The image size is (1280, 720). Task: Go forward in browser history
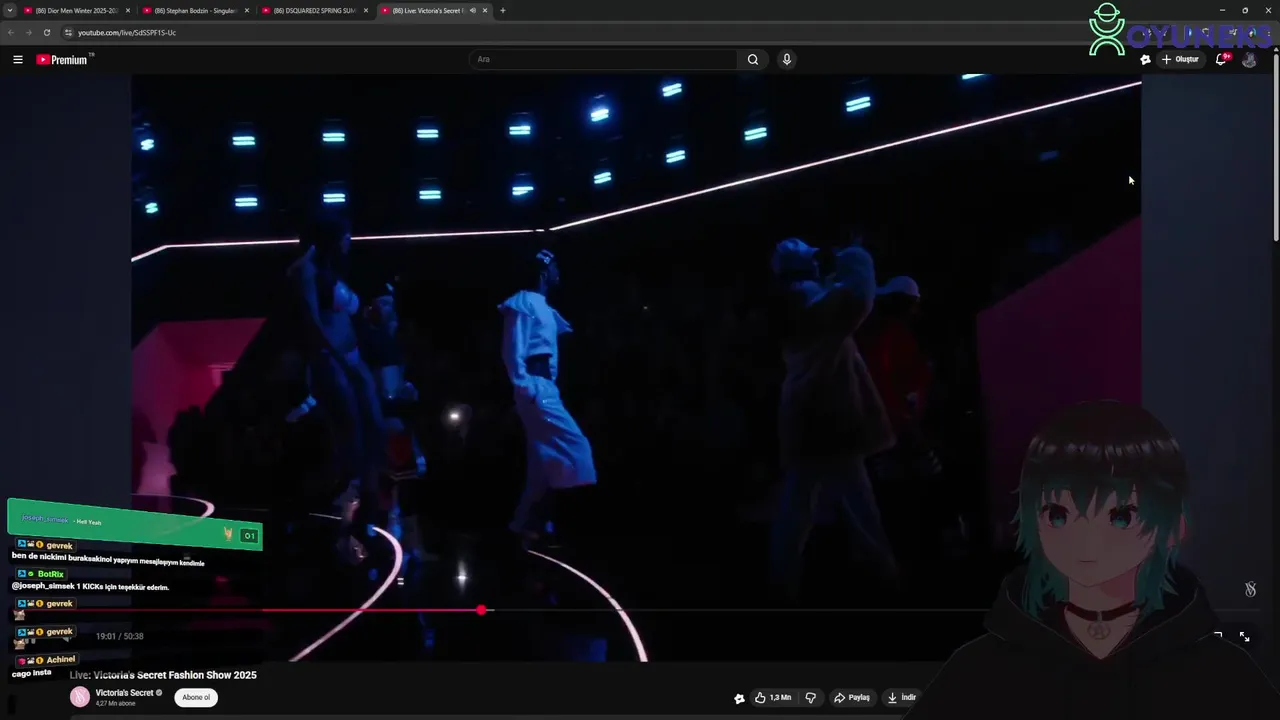pyautogui.click(x=29, y=33)
